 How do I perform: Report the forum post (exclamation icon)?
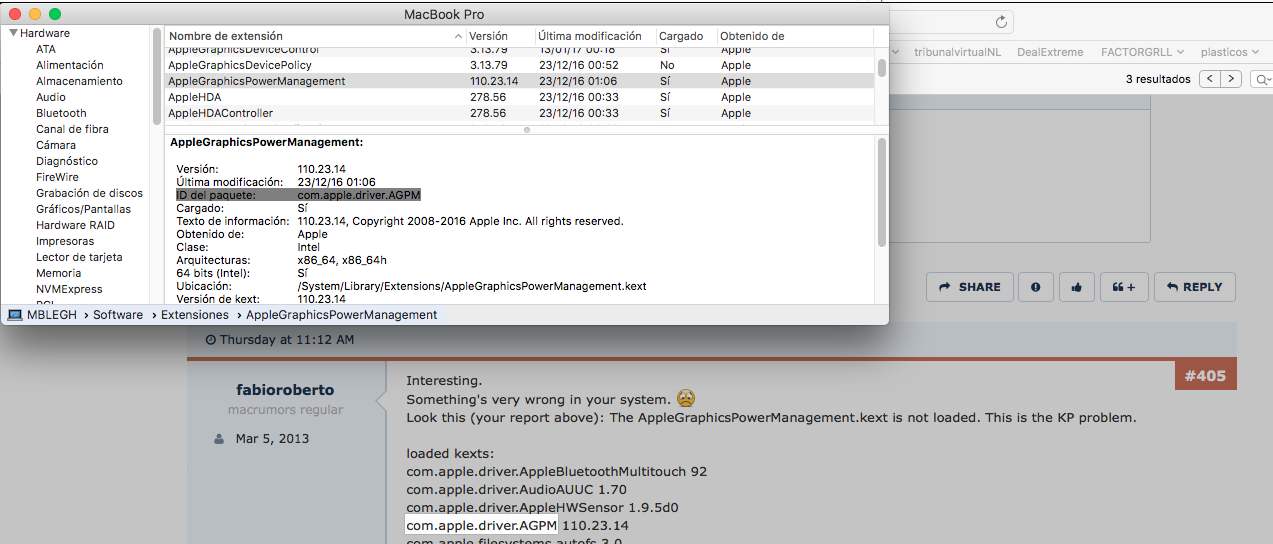[x=1035, y=287]
